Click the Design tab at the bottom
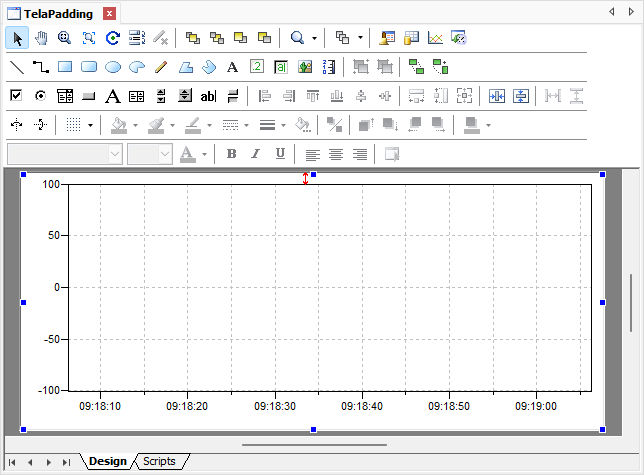 tap(108, 461)
